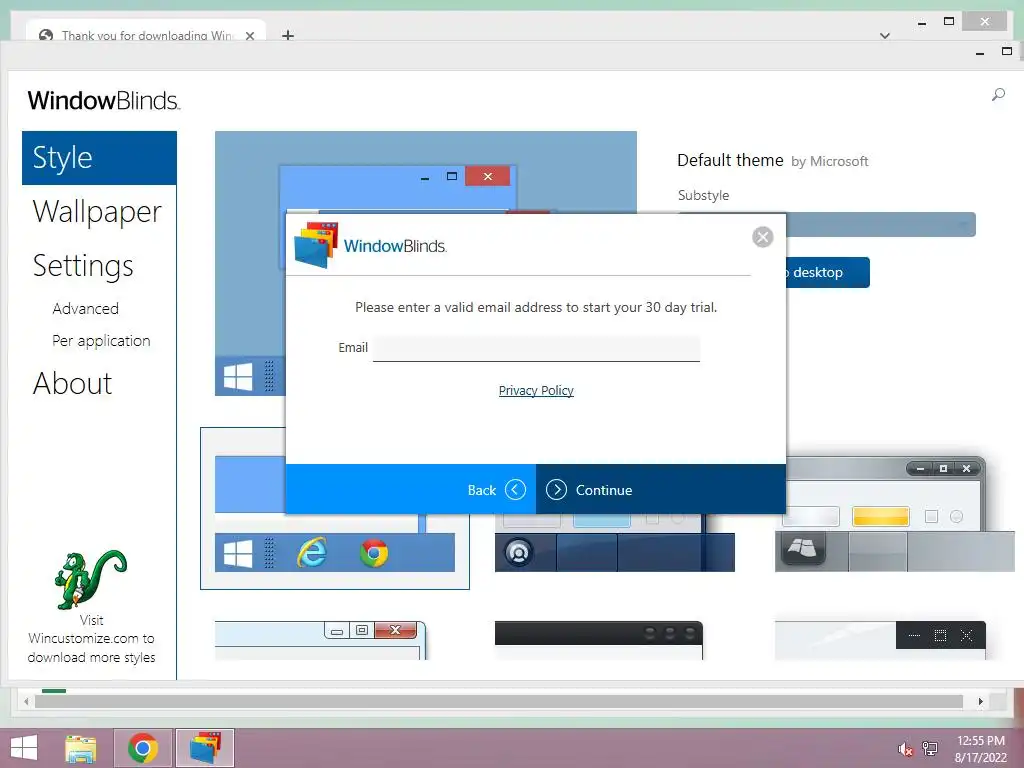Open the Windows Start button
The height and width of the screenshot is (768, 1024).
coord(24,748)
